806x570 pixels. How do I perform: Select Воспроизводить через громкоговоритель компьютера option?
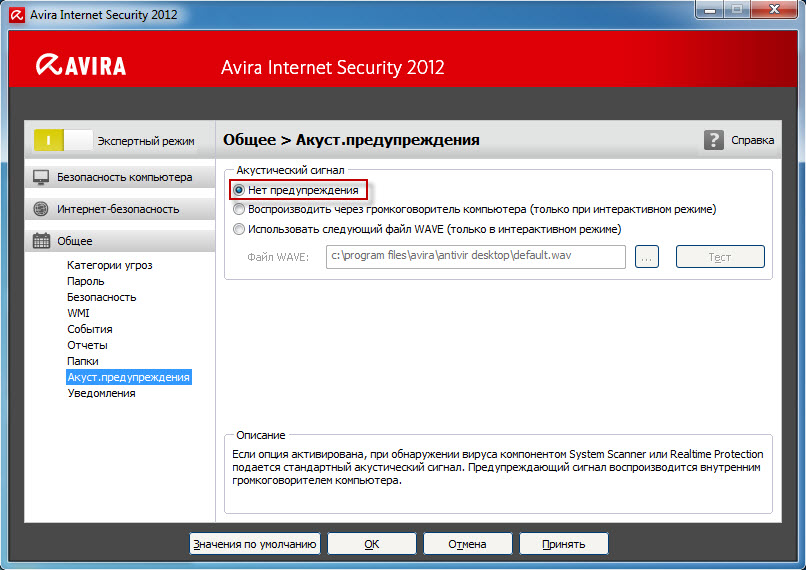point(239,209)
